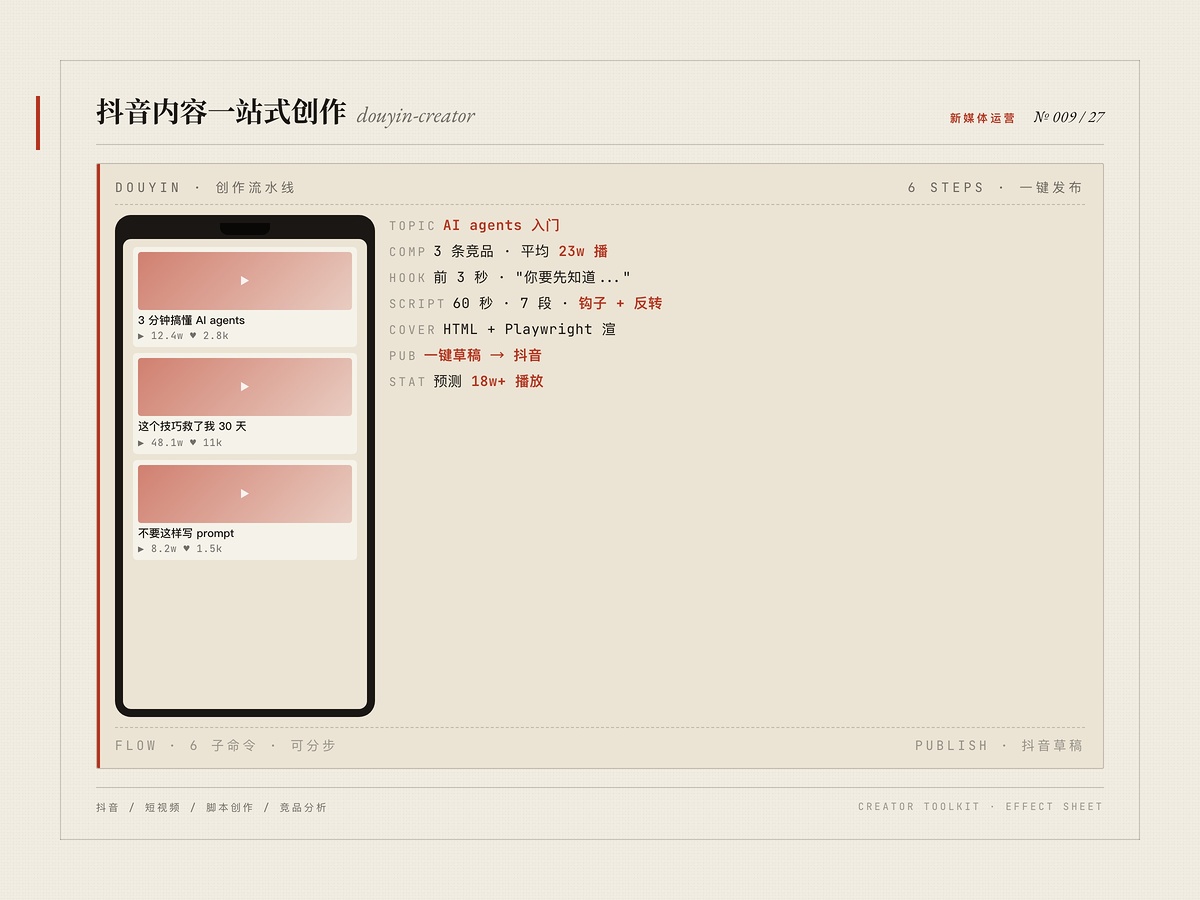Click the small play-count icon beside 48.1w
1200x900 pixels.
141,442
